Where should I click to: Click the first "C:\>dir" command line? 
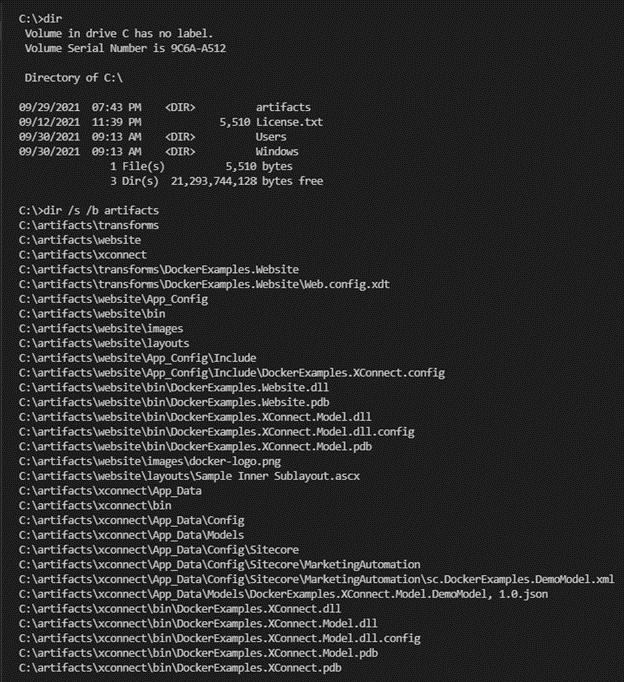click(40, 19)
